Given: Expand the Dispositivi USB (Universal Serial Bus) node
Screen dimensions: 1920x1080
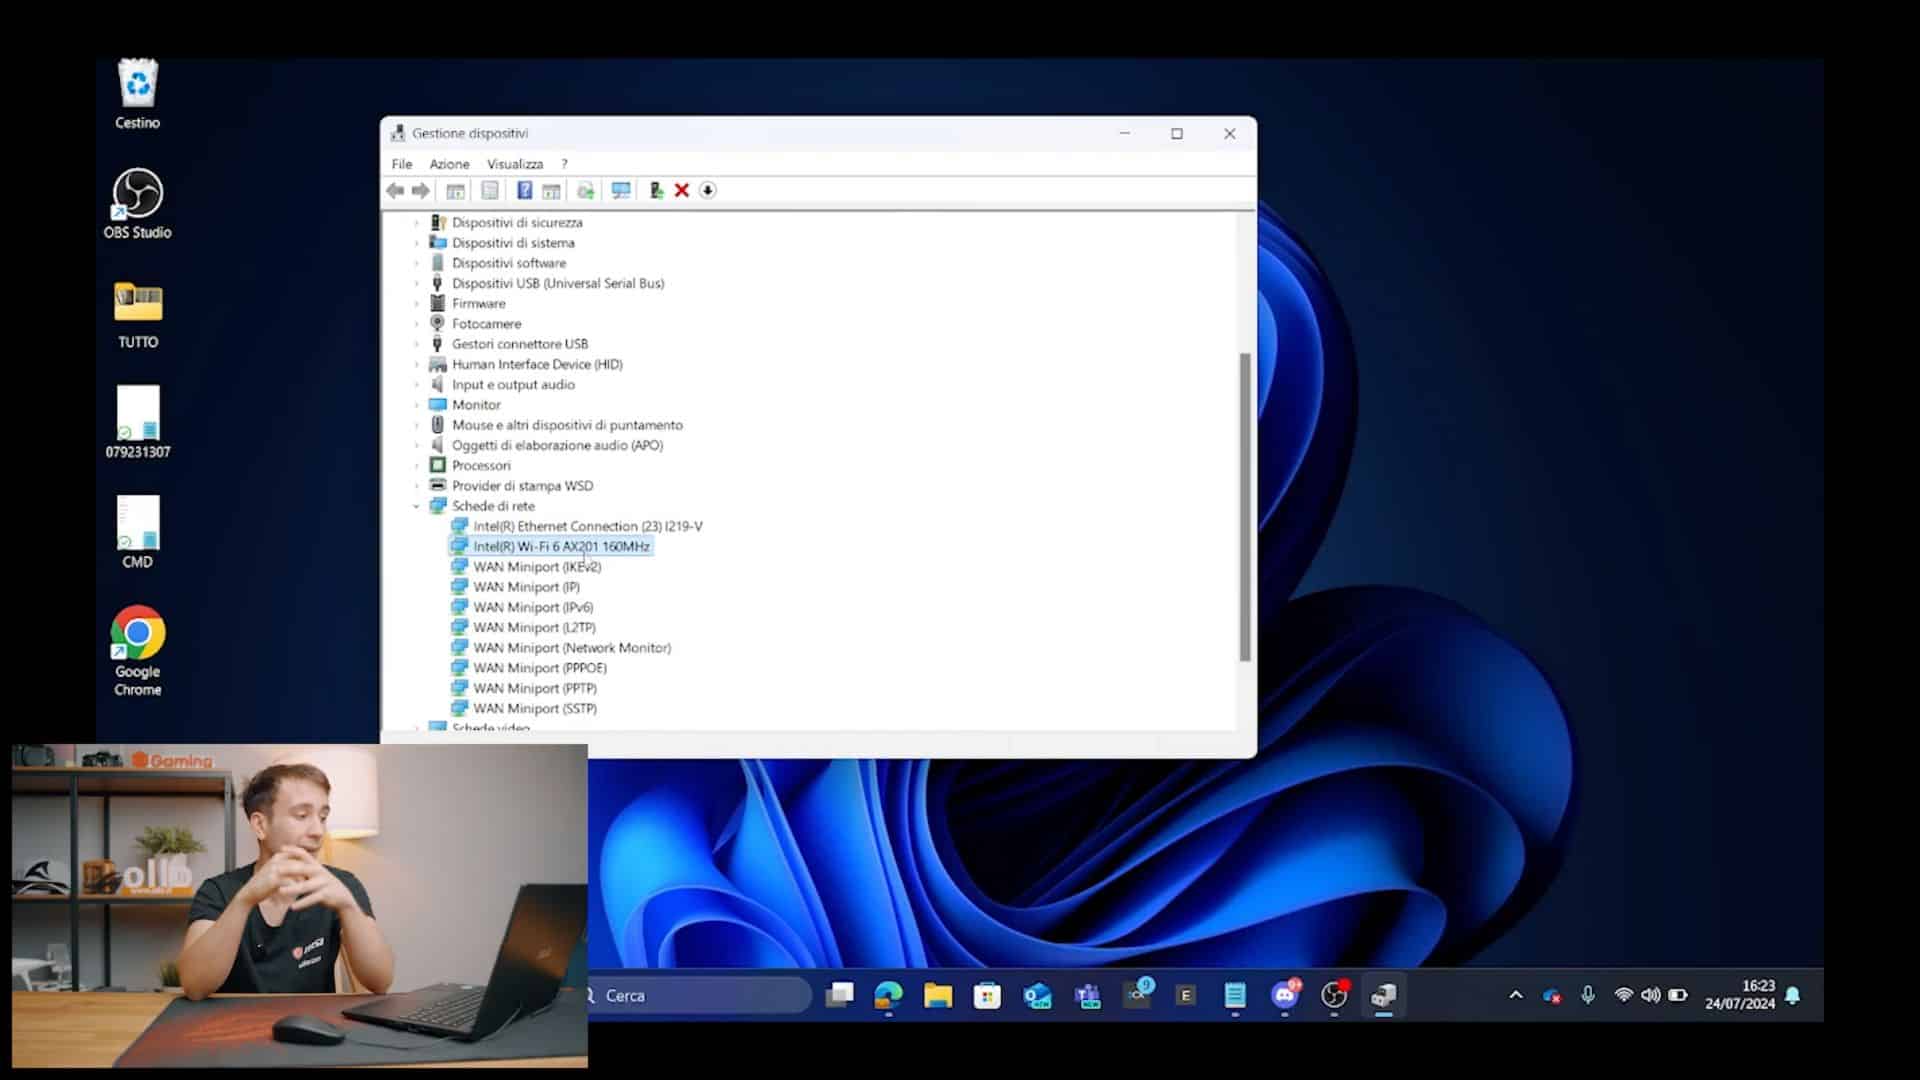Looking at the screenshot, I should 417,284.
